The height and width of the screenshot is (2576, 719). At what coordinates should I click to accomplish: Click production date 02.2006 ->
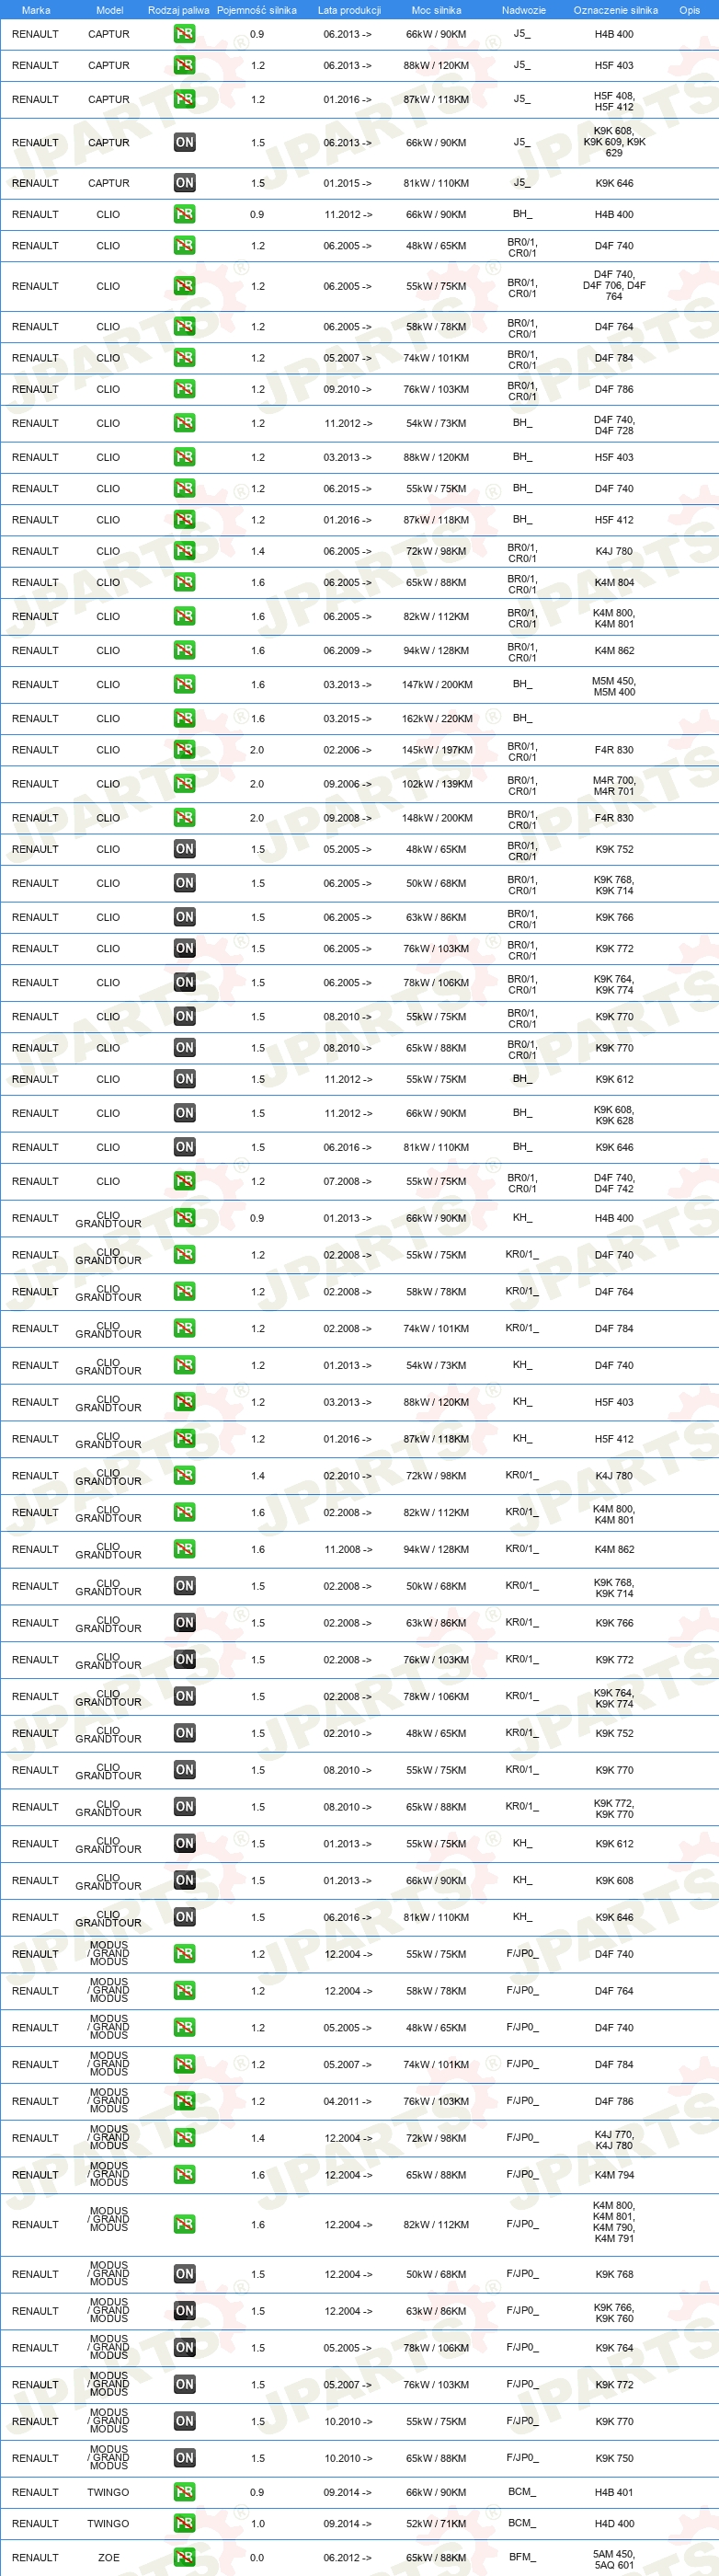pyautogui.click(x=347, y=749)
